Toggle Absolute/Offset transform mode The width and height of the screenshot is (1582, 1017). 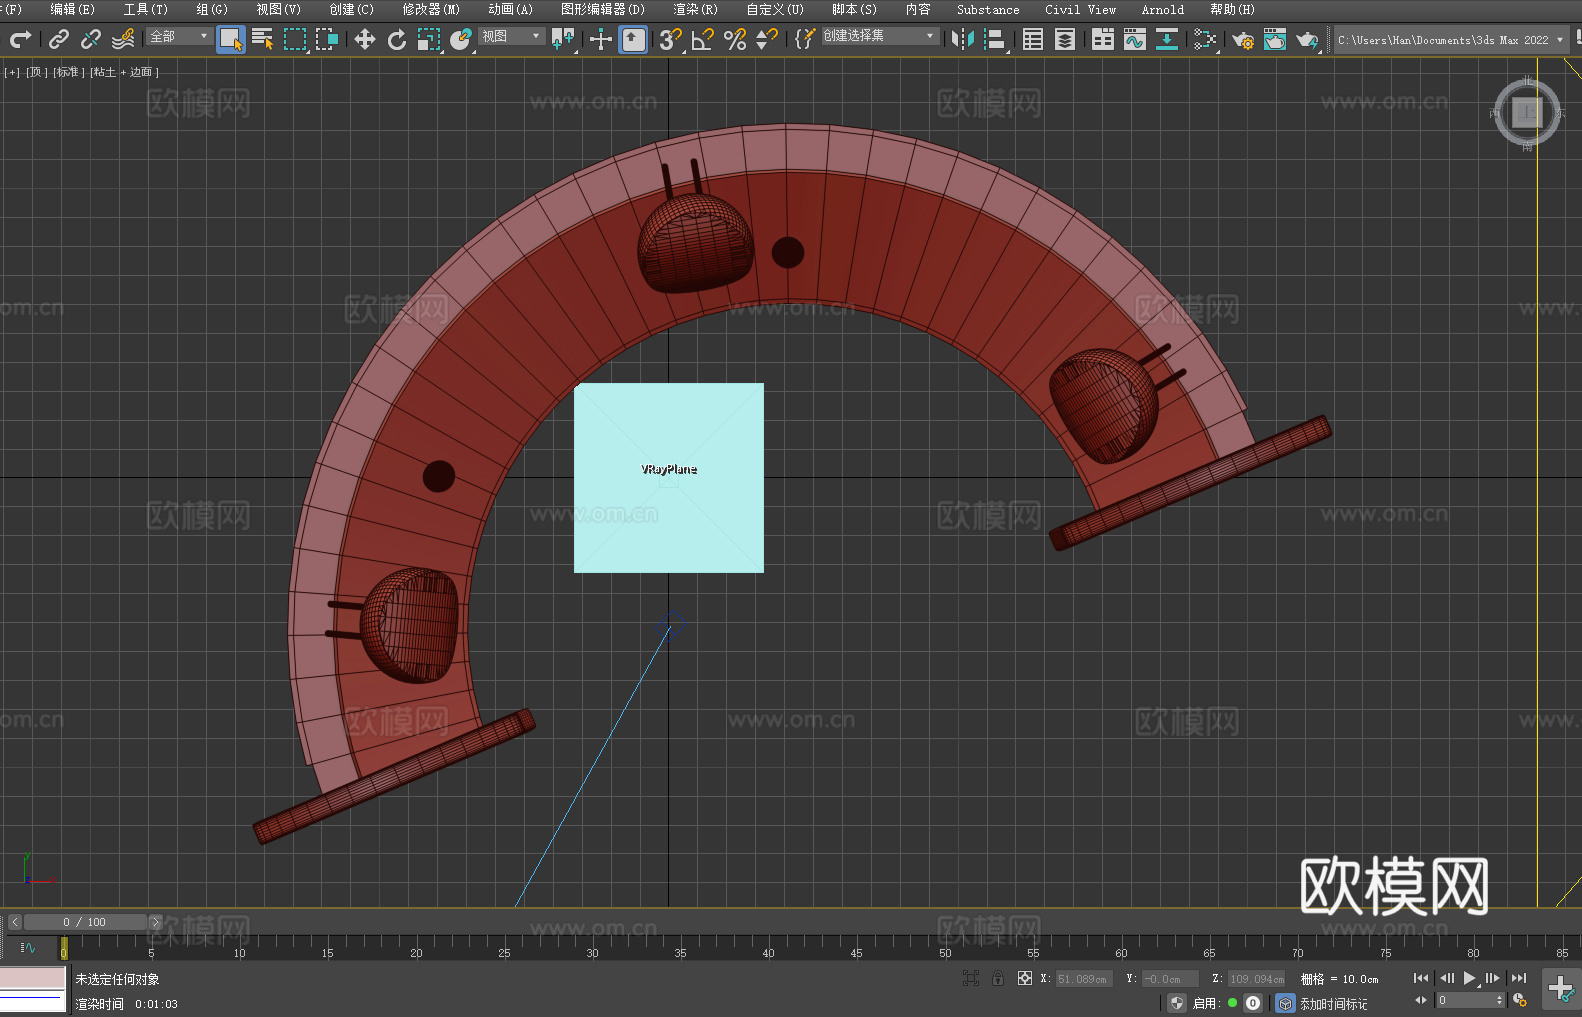(1025, 978)
